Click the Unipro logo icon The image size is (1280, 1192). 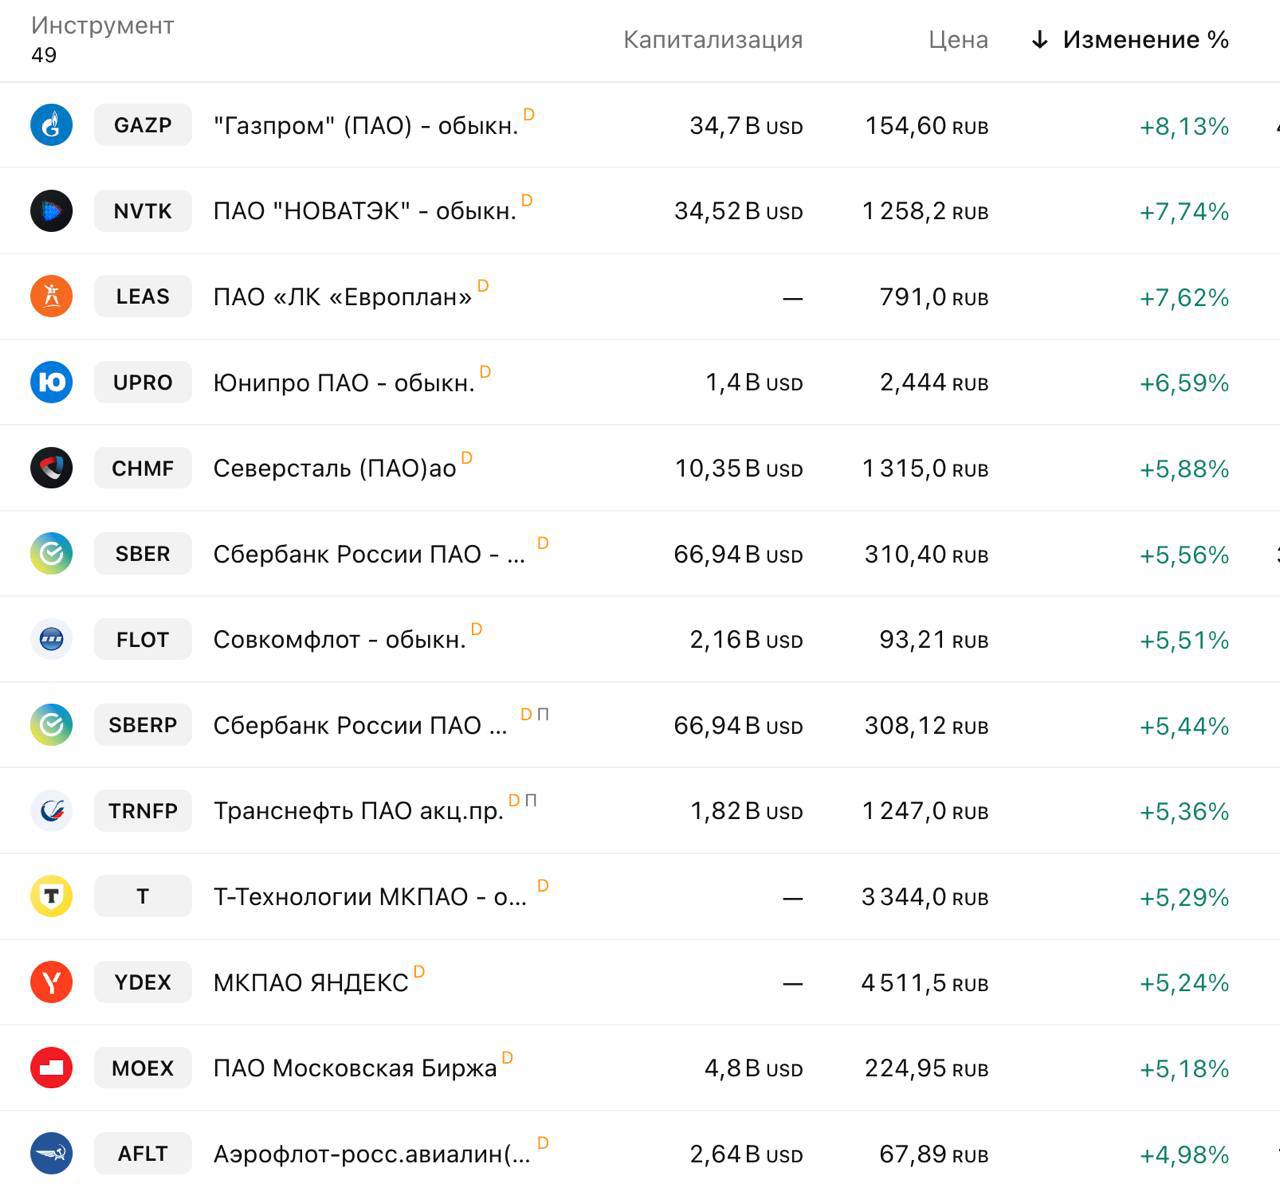point(51,382)
